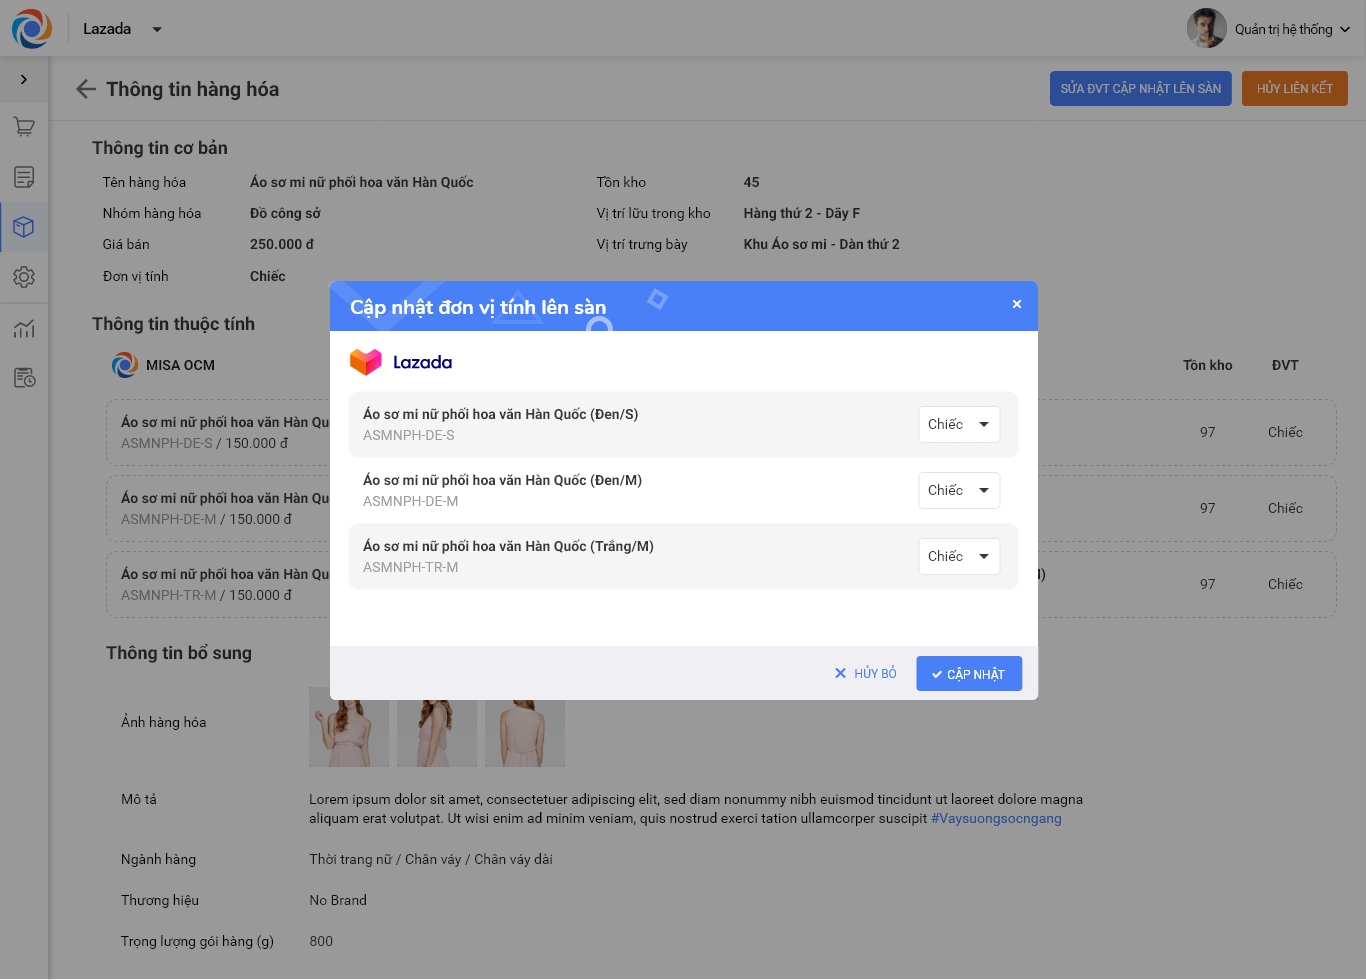Click the back arrow beside Thông tin hàng hóa

(86, 89)
